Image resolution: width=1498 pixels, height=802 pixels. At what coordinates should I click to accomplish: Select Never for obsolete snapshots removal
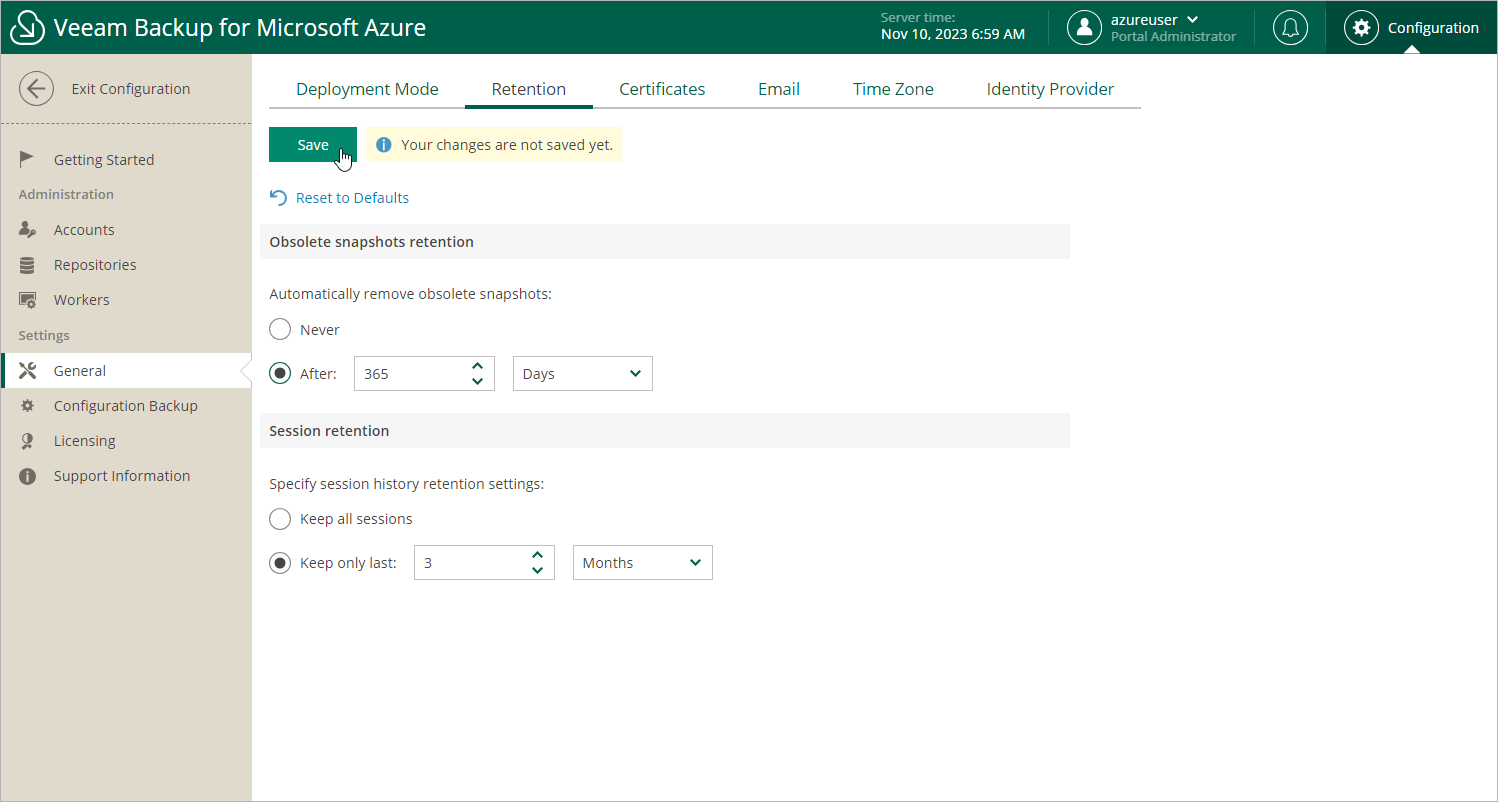(281, 330)
